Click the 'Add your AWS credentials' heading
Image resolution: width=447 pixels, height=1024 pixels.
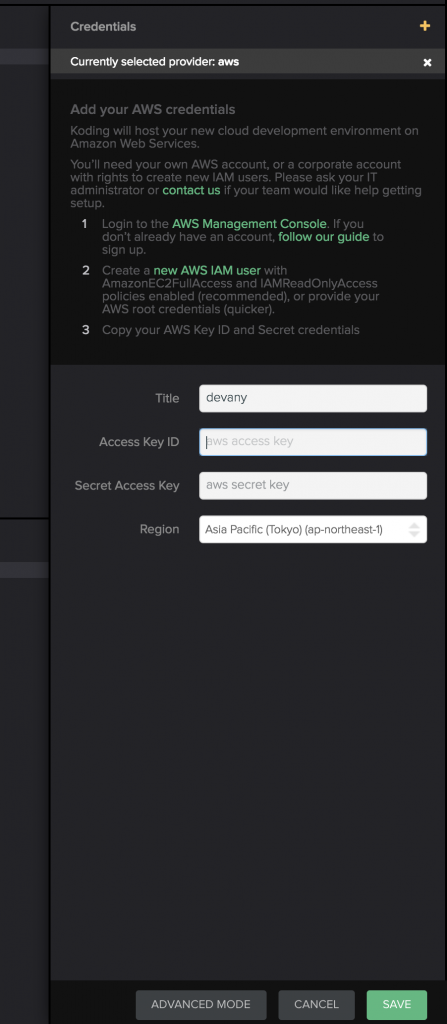click(153, 109)
